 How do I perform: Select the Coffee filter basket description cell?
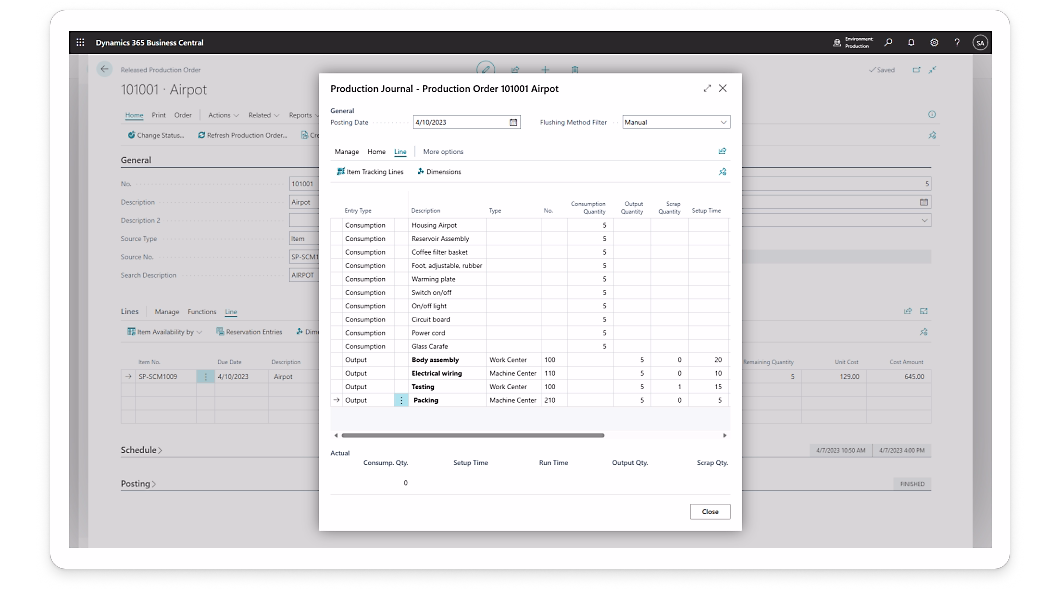[447, 252]
